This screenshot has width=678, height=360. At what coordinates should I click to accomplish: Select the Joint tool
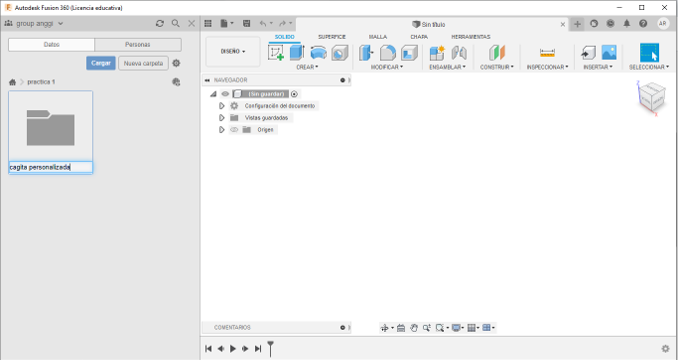[x=459, y=53]
